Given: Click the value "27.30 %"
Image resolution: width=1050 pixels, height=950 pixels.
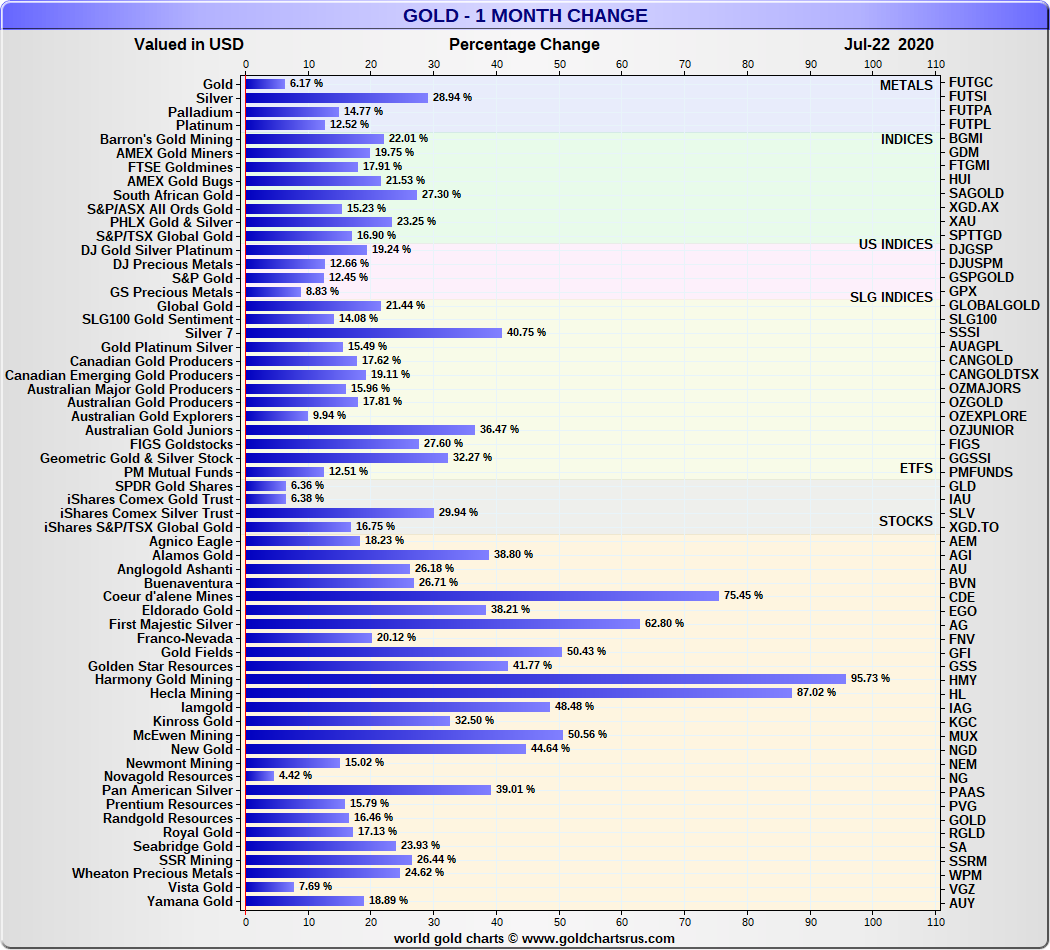Looking at the screenshot, I should [x=441, y=194].
